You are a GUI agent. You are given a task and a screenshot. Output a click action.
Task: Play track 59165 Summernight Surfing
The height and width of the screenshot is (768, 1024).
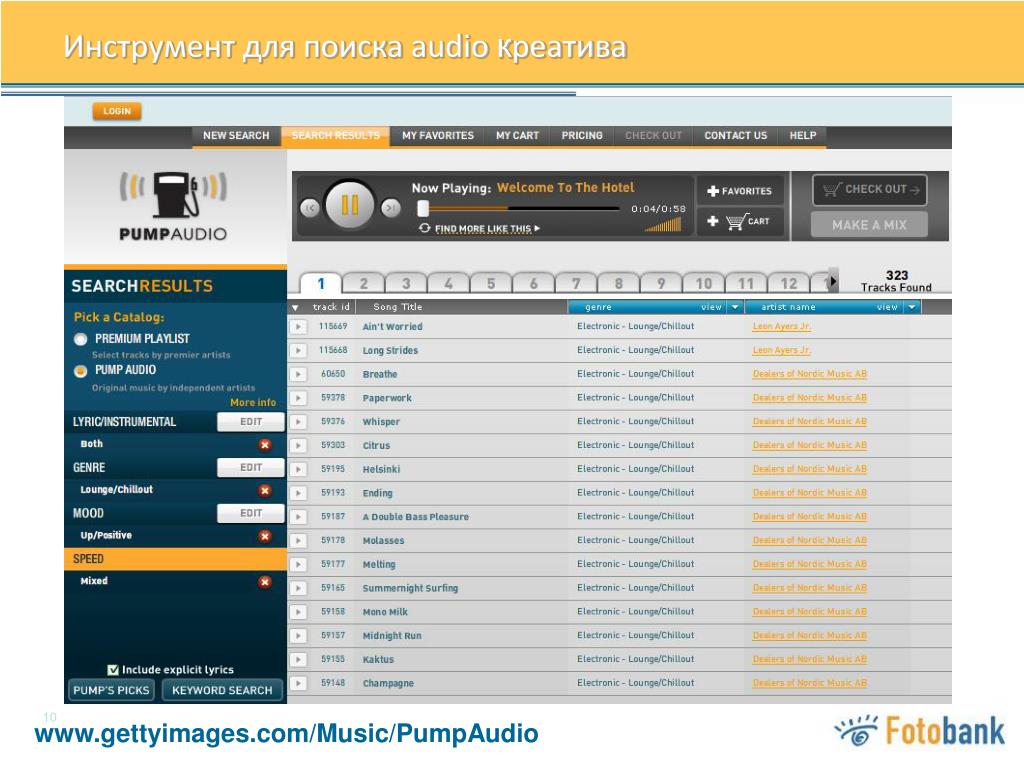click(x=298, y=588)
